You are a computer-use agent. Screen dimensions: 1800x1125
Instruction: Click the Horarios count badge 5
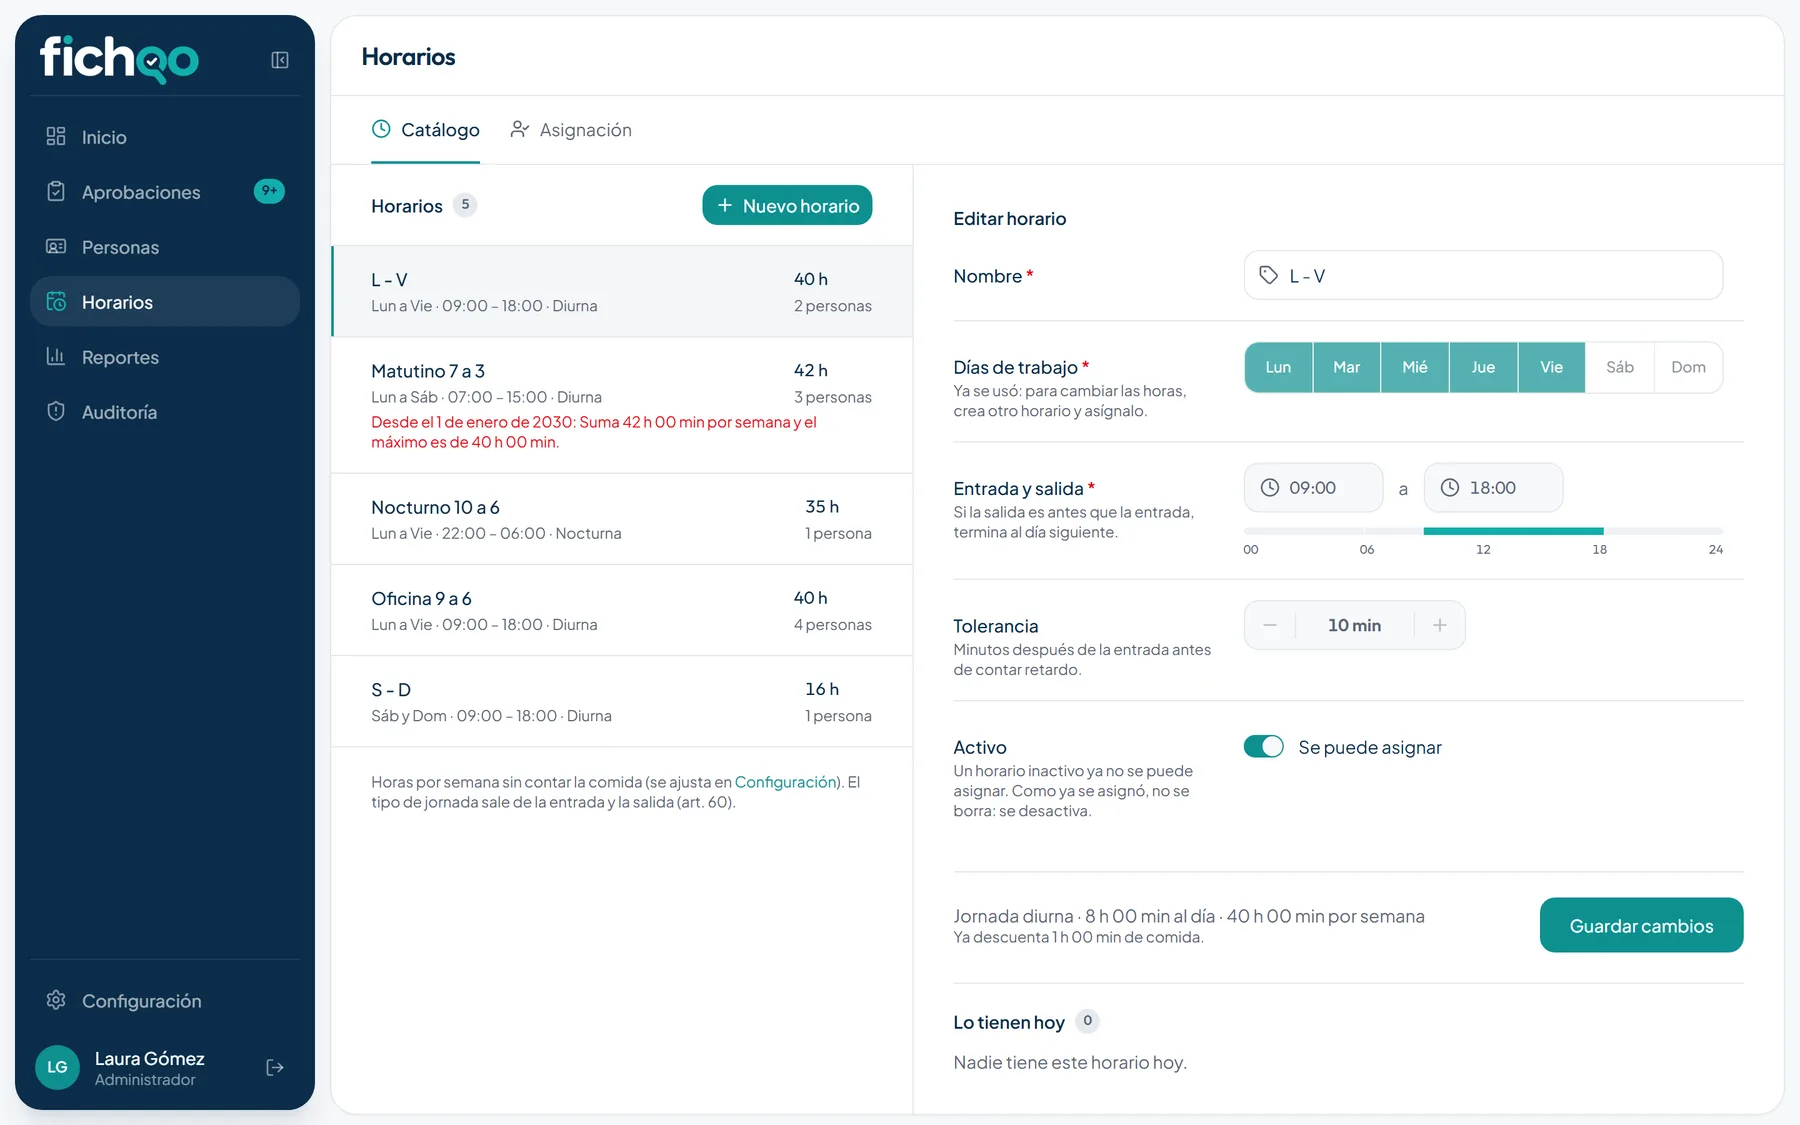[465, 205]
